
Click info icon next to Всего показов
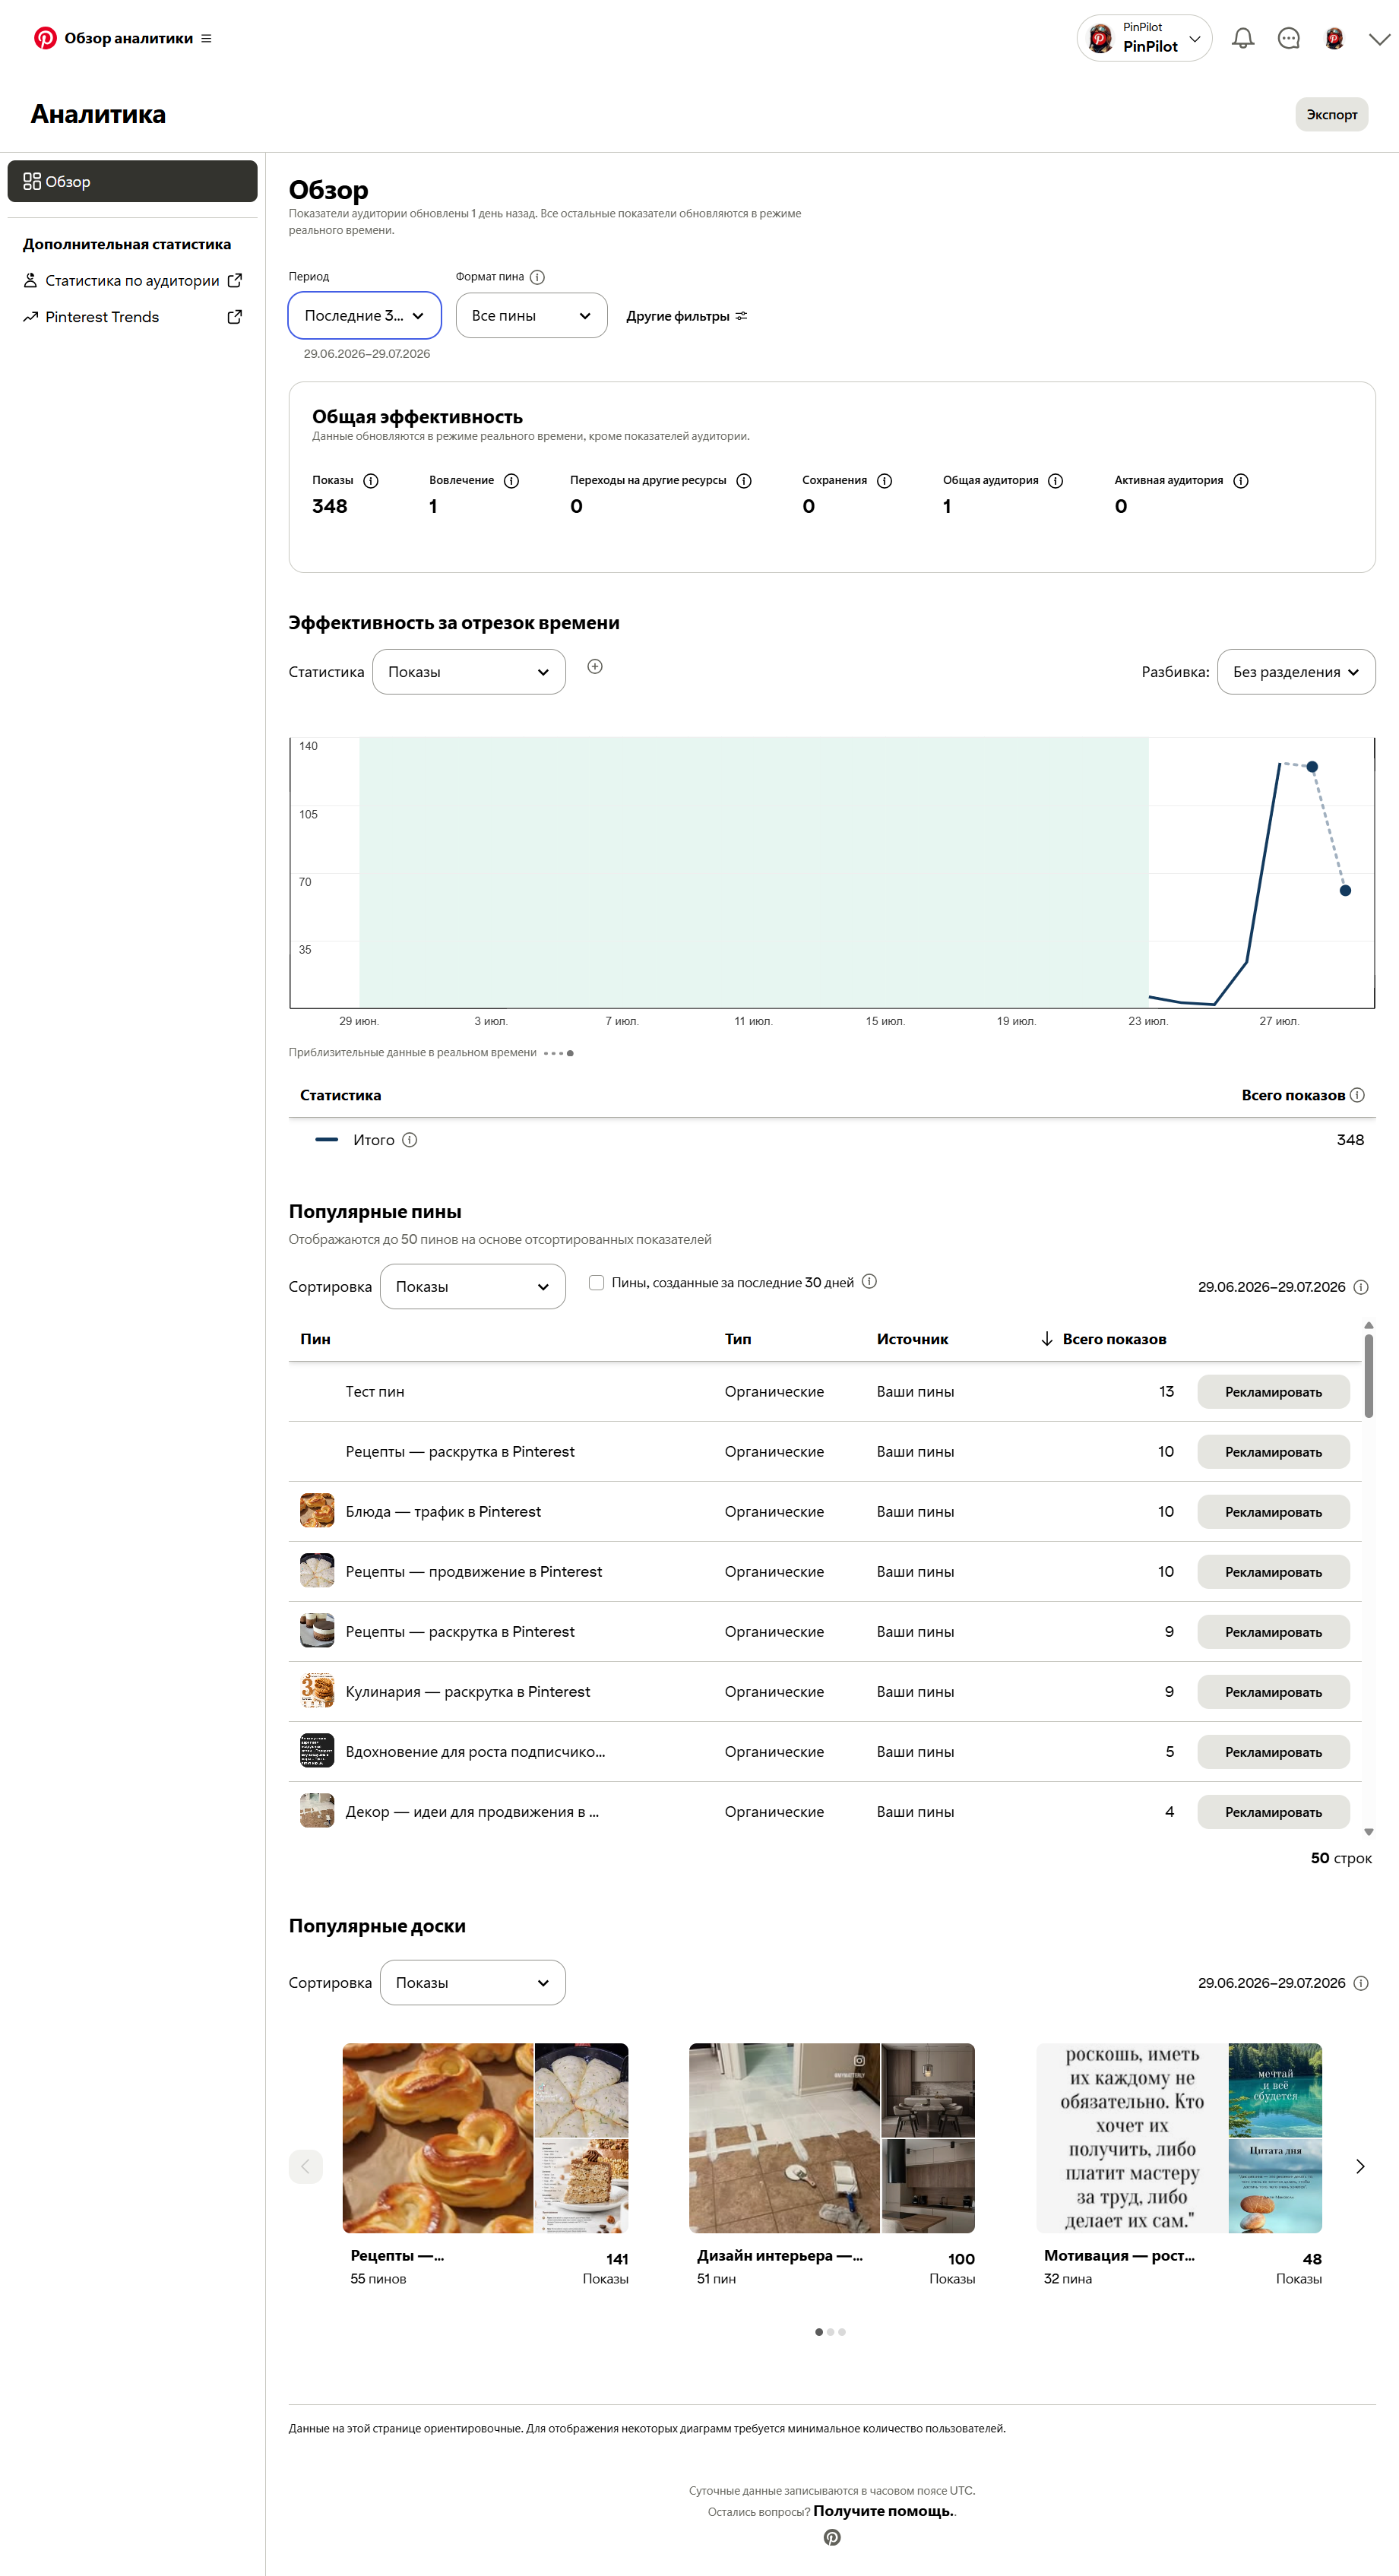coord(1357,1095)
